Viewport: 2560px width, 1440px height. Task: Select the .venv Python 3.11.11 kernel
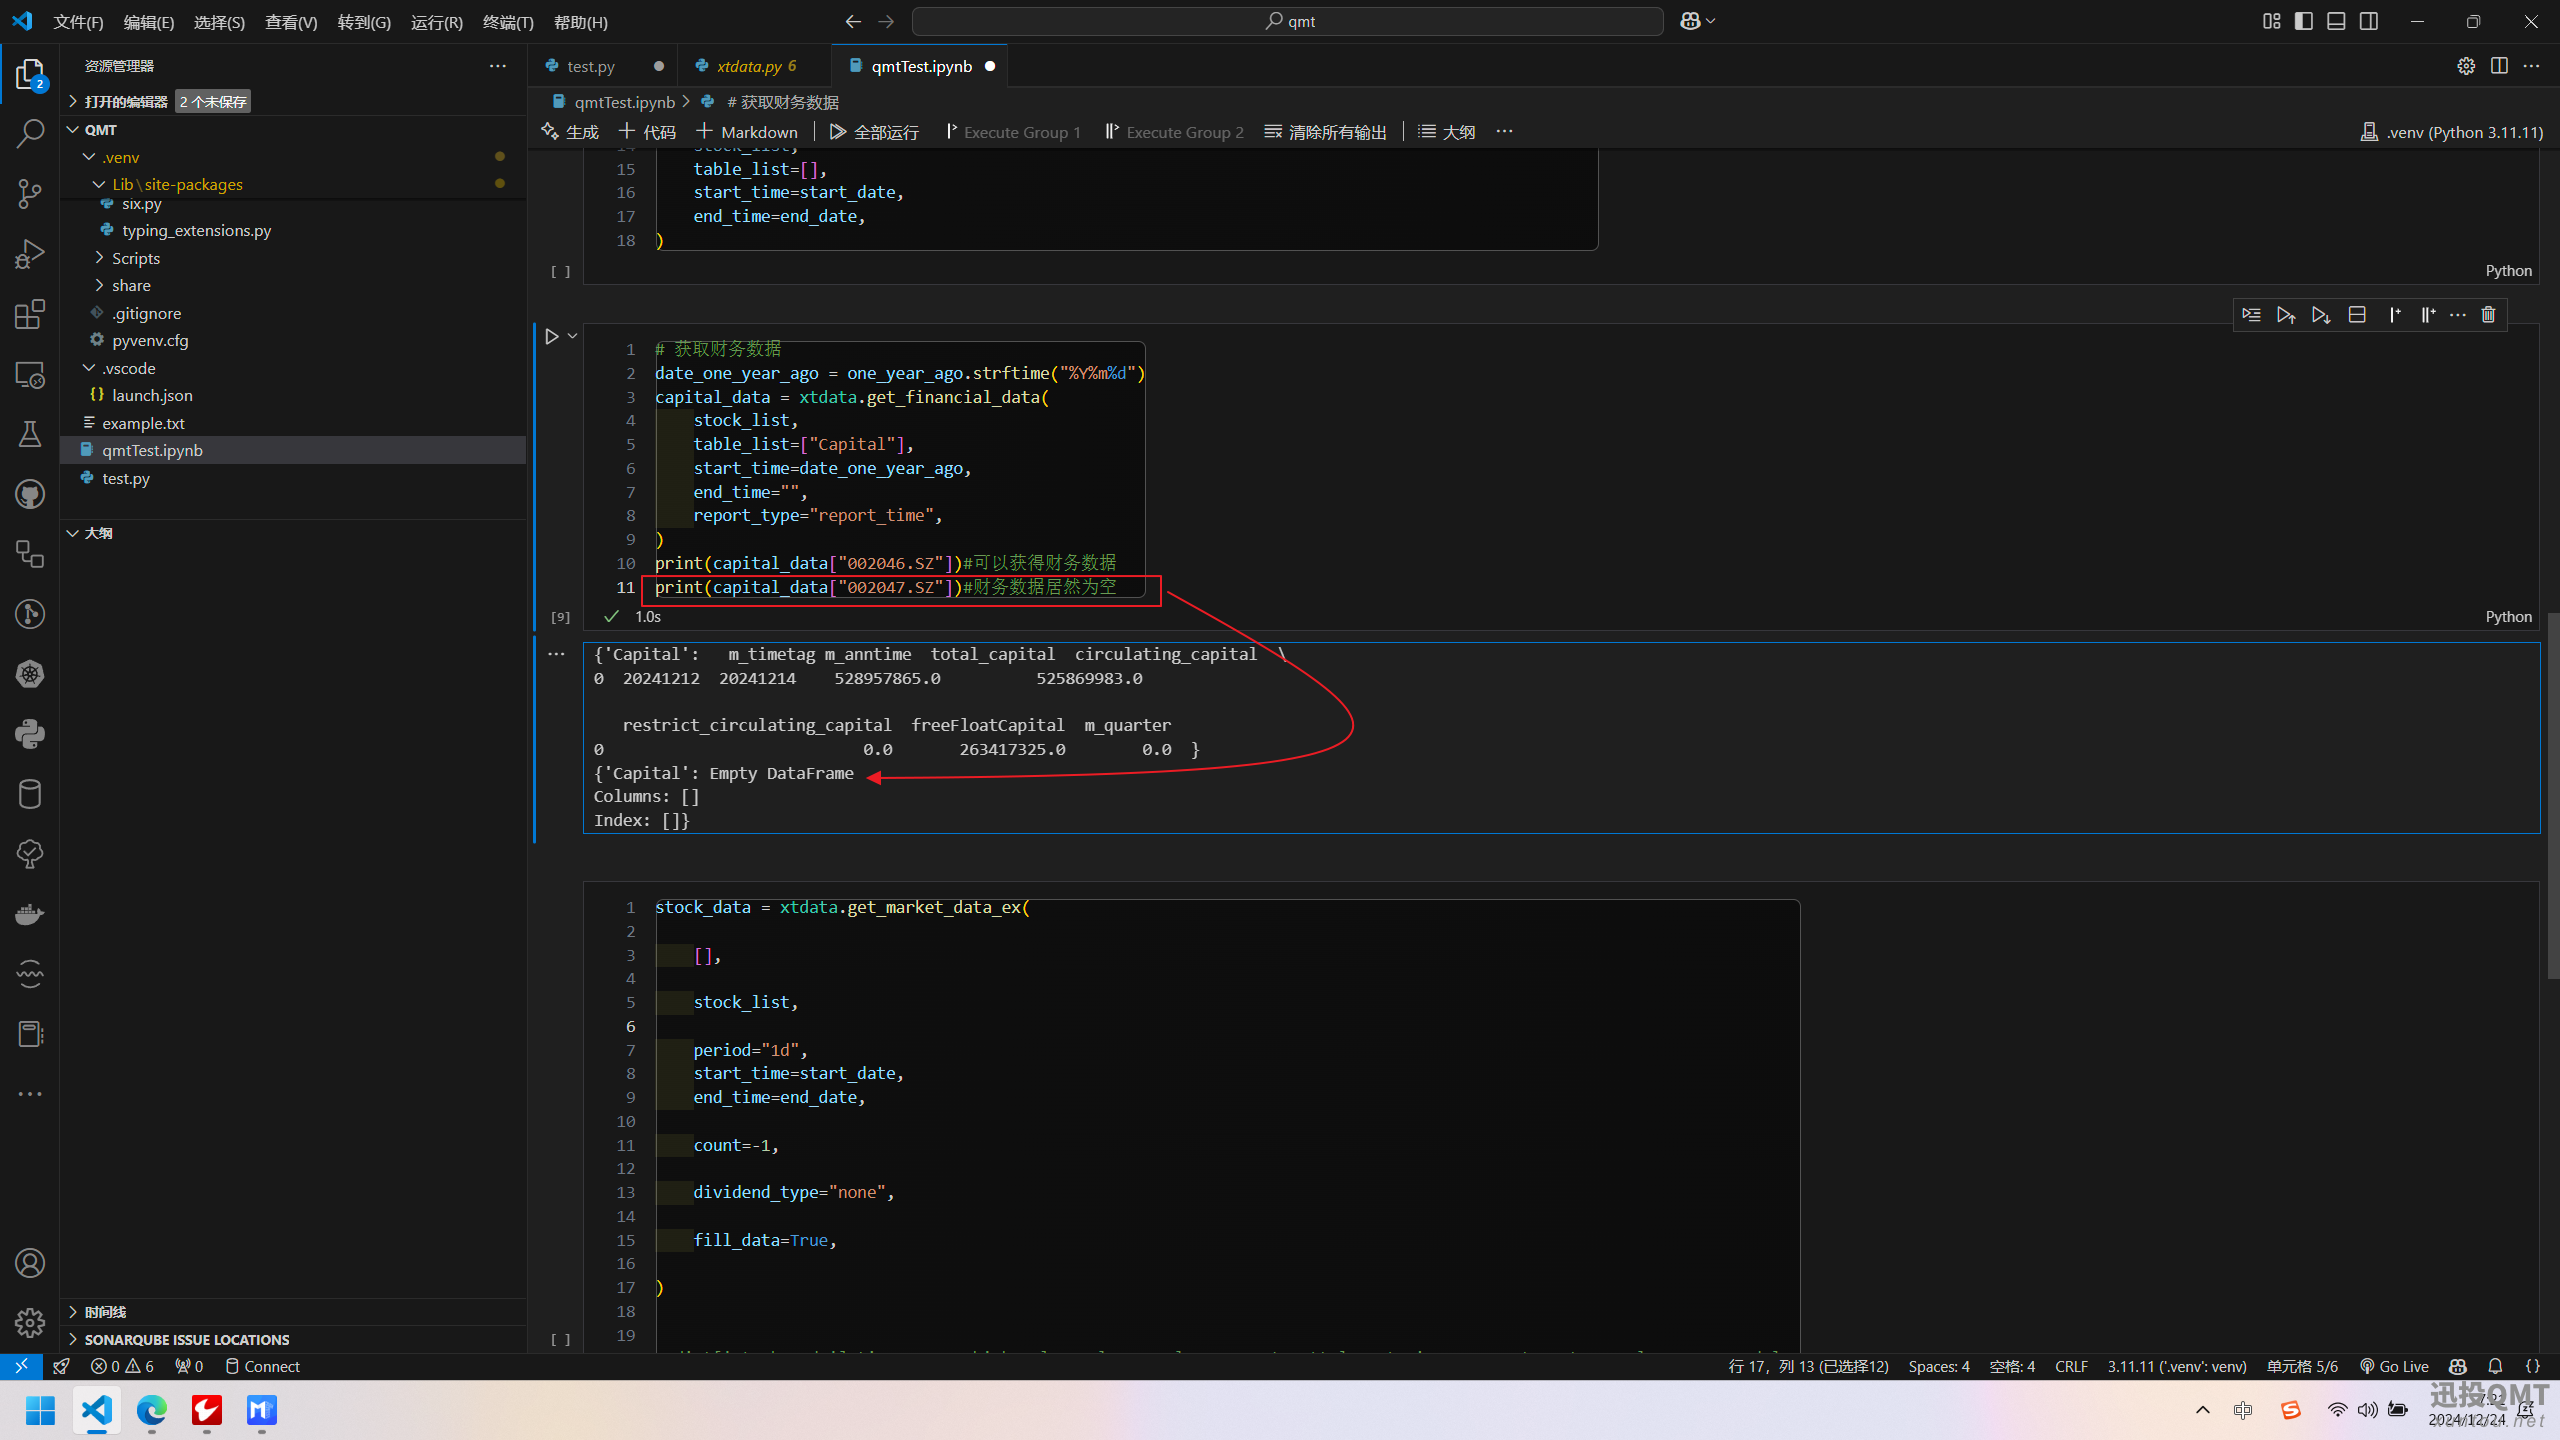click(x=2451, y=132)
